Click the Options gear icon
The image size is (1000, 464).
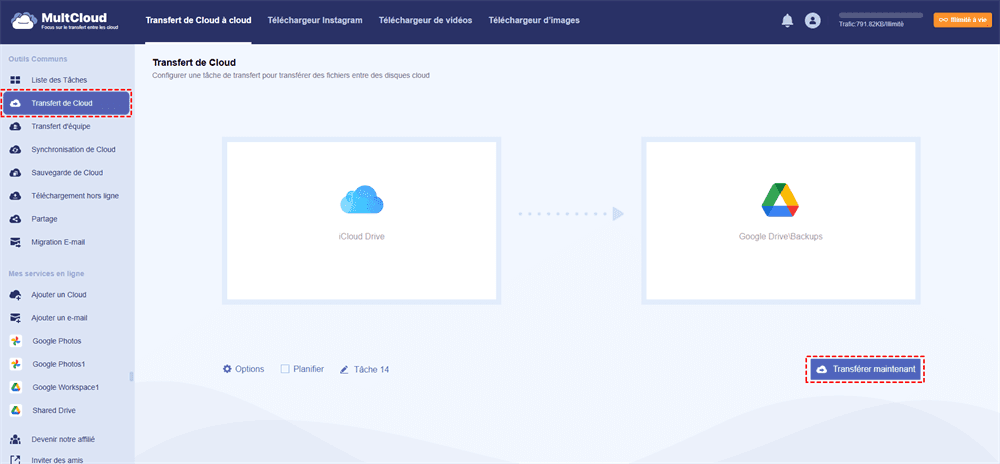(x=227, y=369)
